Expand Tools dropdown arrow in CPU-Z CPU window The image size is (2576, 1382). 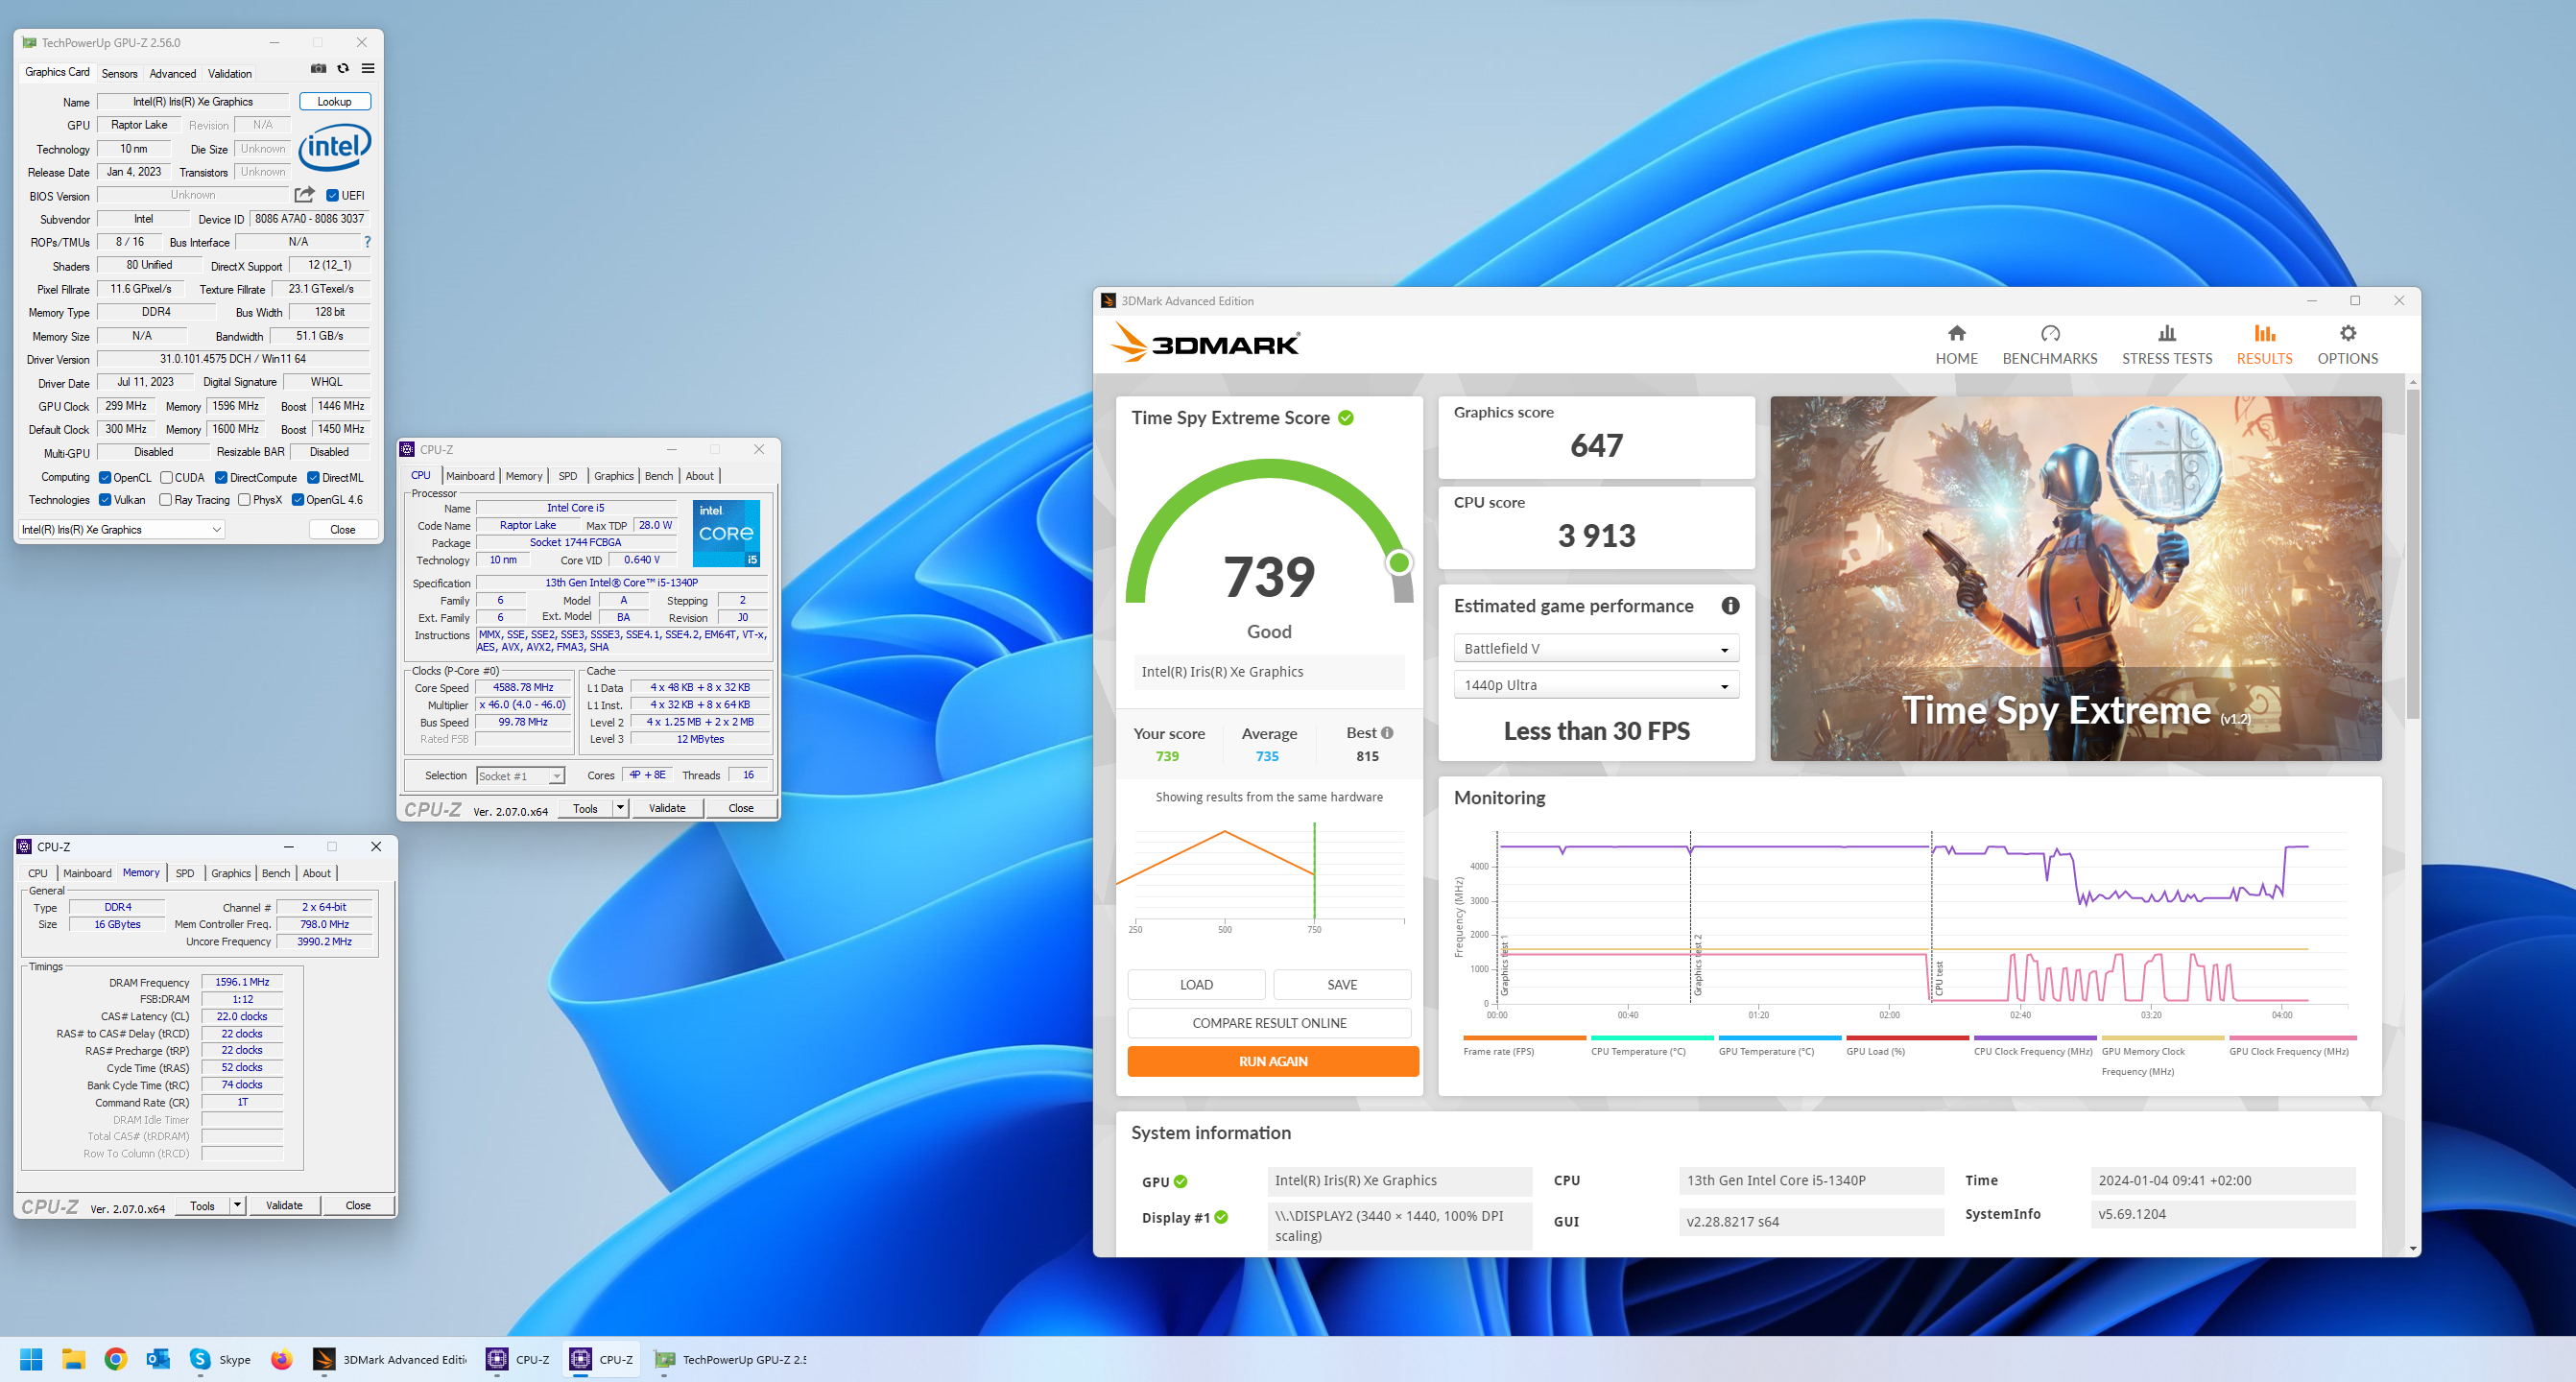(x=620, y=808)
